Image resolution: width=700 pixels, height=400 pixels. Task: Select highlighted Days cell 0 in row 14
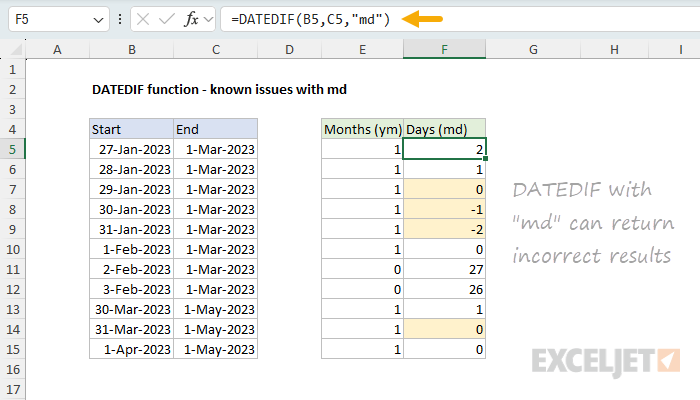click(x=444, y=329)
